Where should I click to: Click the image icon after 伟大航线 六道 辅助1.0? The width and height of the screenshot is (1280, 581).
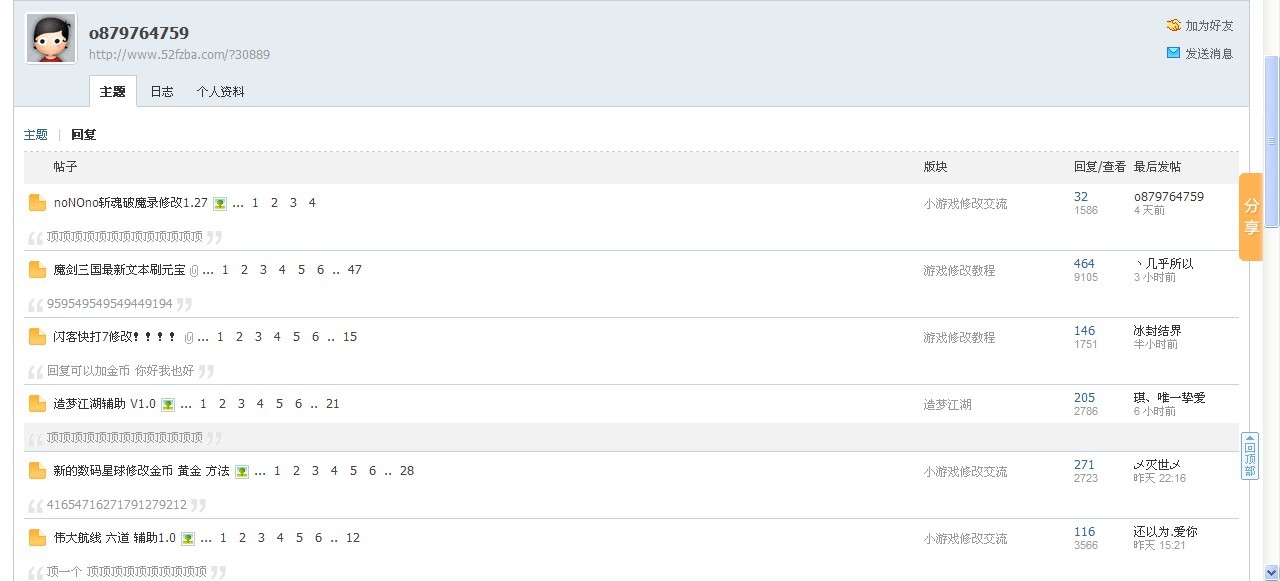pos(188,538)
